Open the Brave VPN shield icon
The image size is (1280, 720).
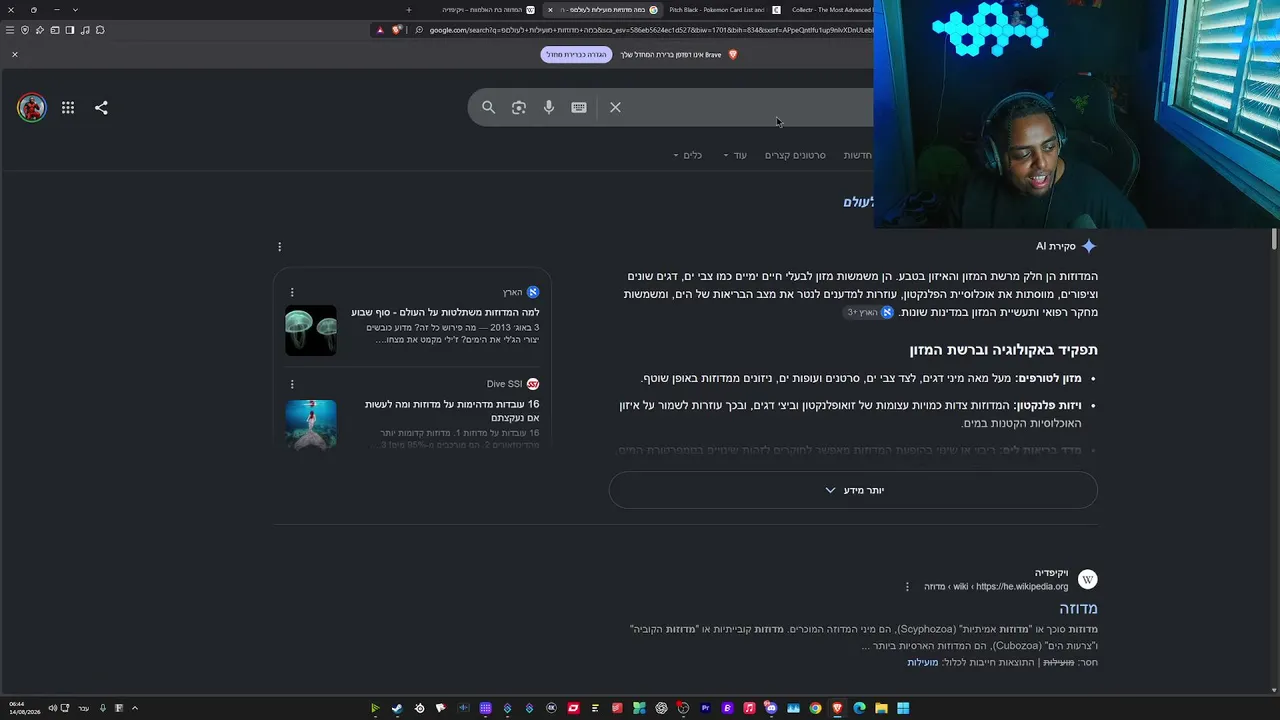[25, 30]
